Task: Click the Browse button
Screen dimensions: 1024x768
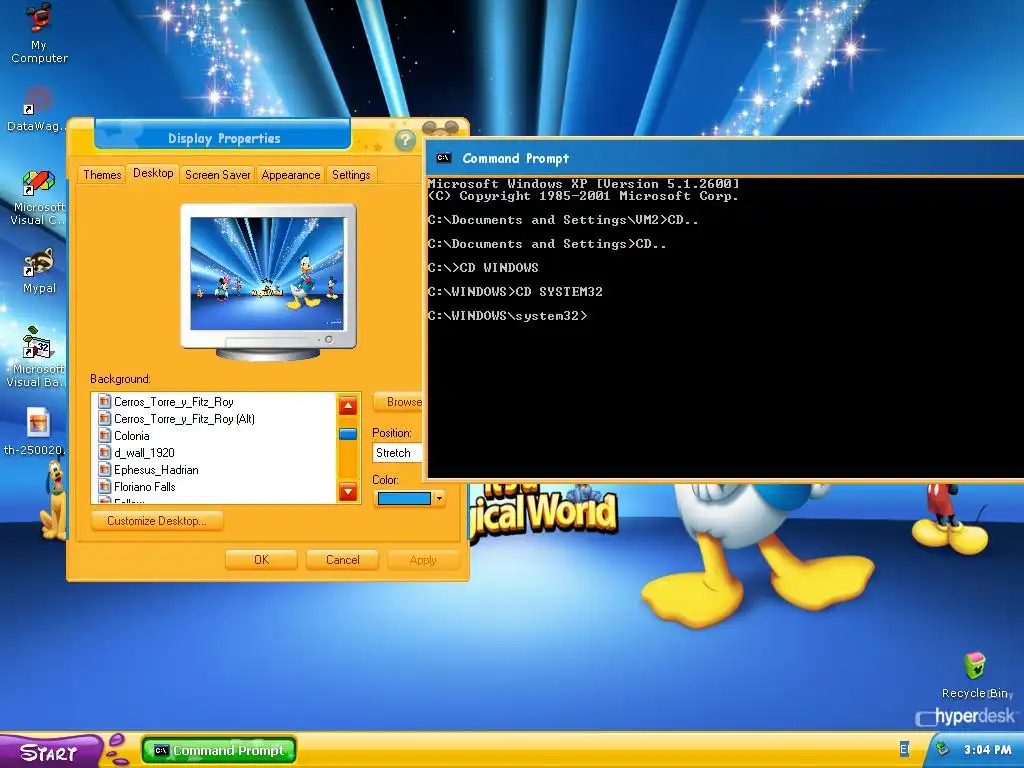Action: [x=399, y=402]
